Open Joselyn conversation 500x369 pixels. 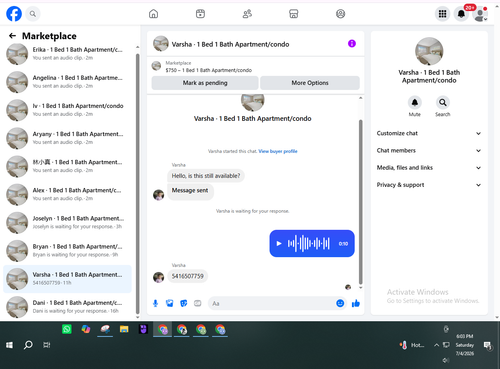click(68, 222)
